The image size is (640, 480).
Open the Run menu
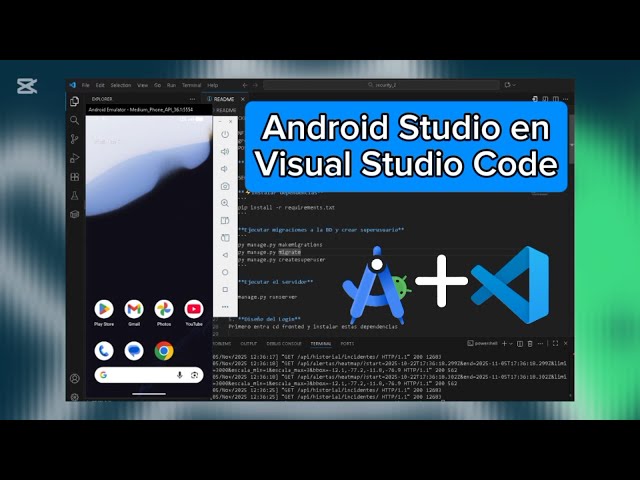pos(171,85)
